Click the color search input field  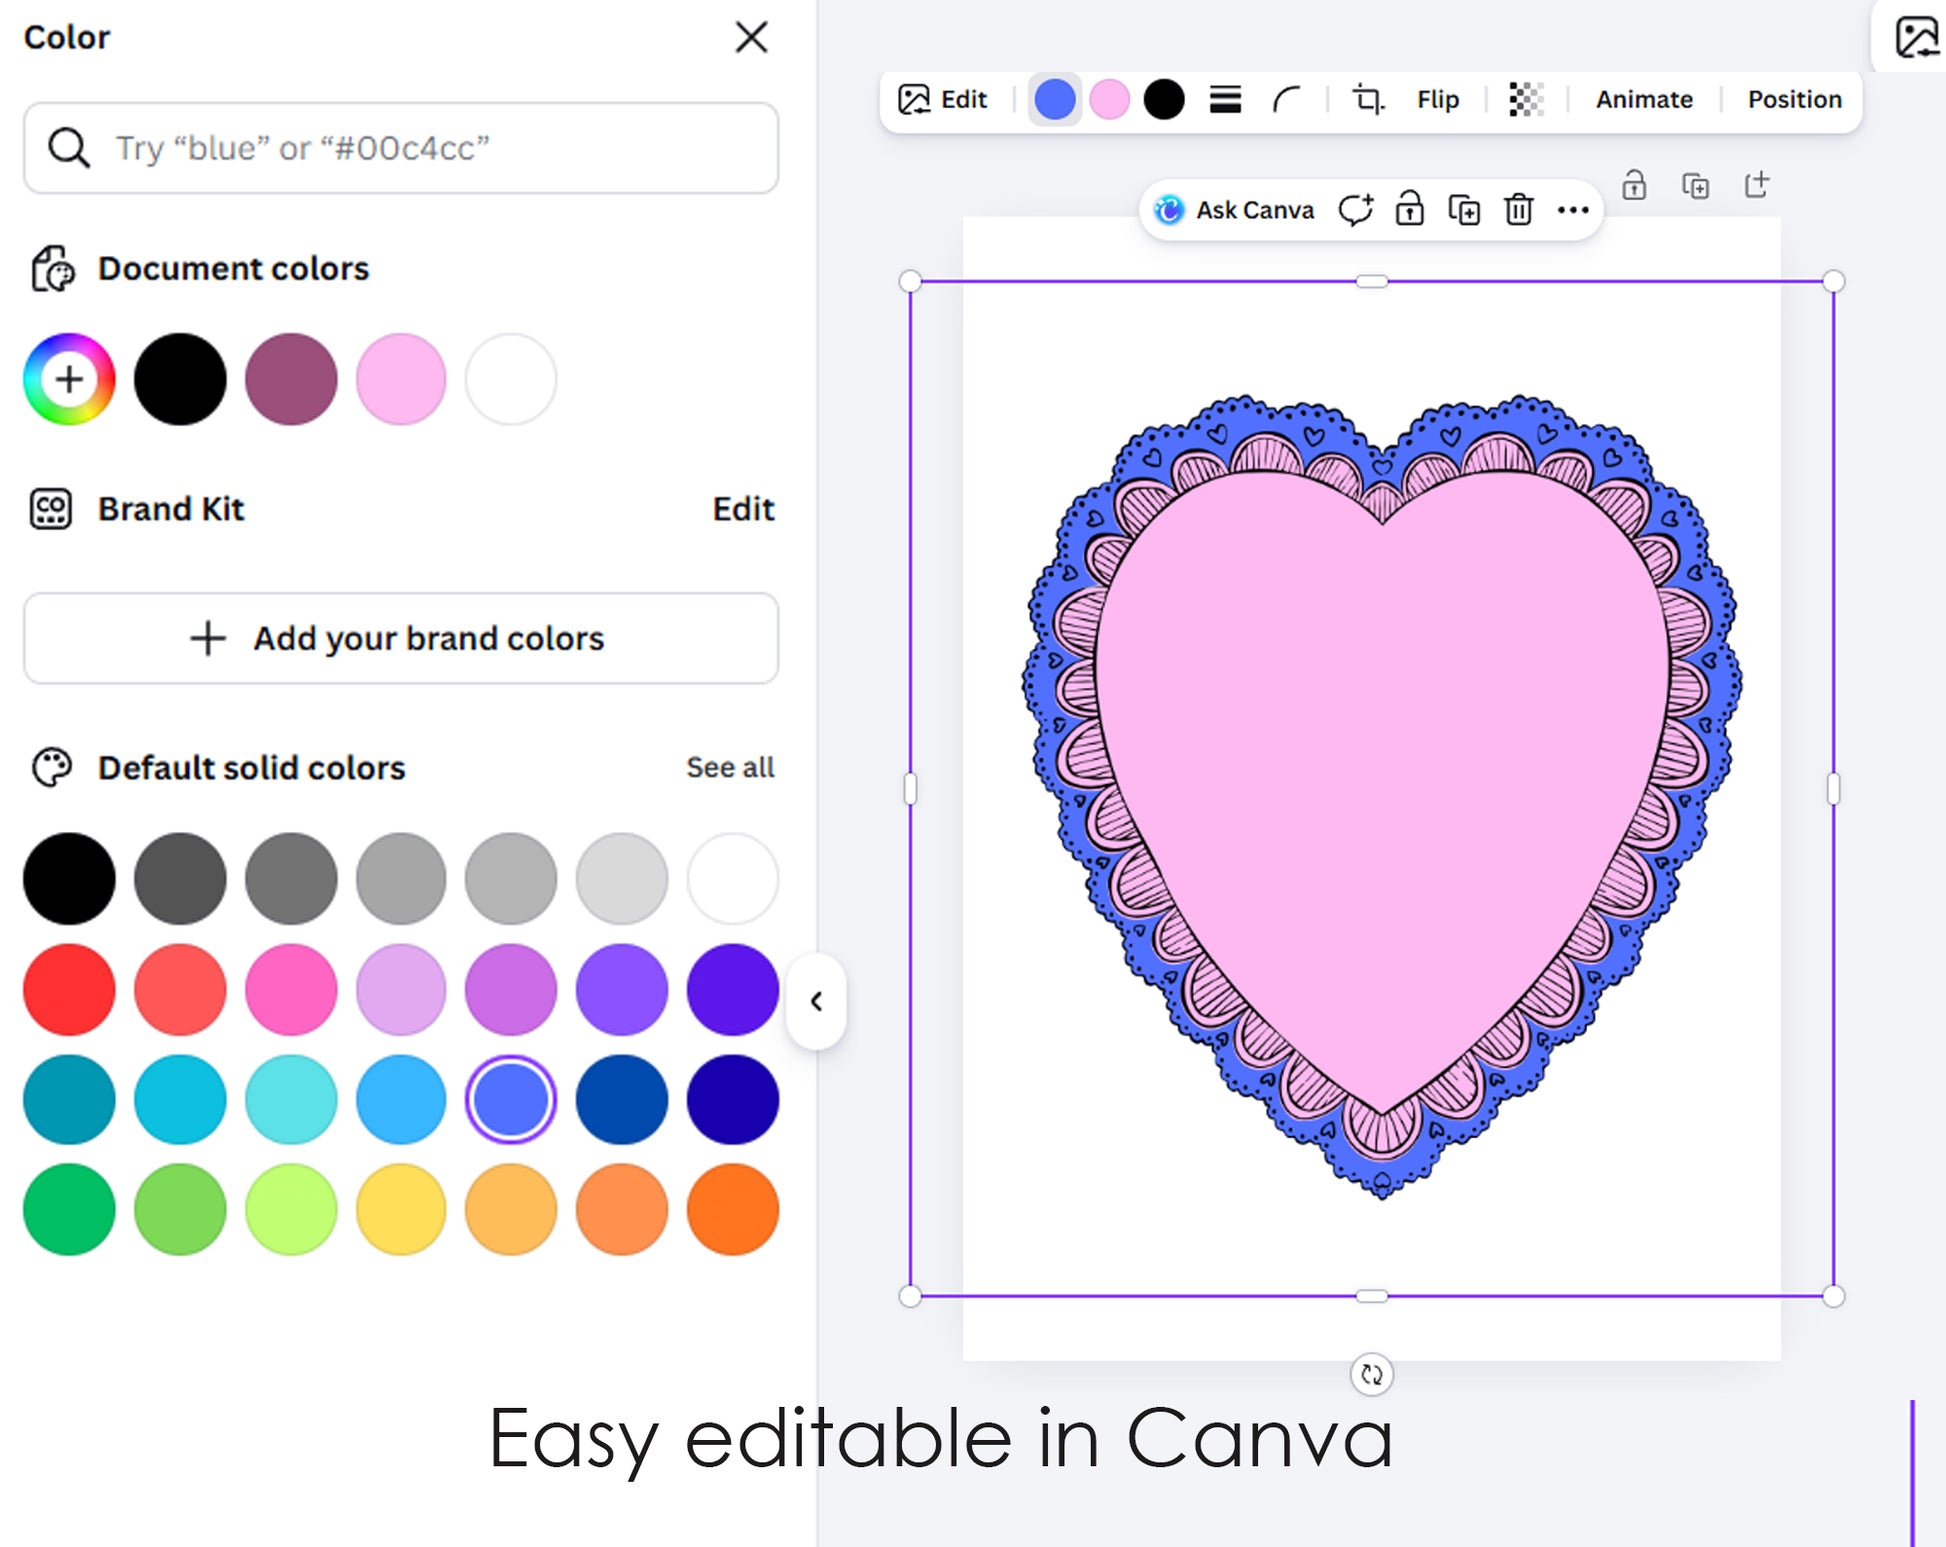pyautogui.click(x=400, y=148)
